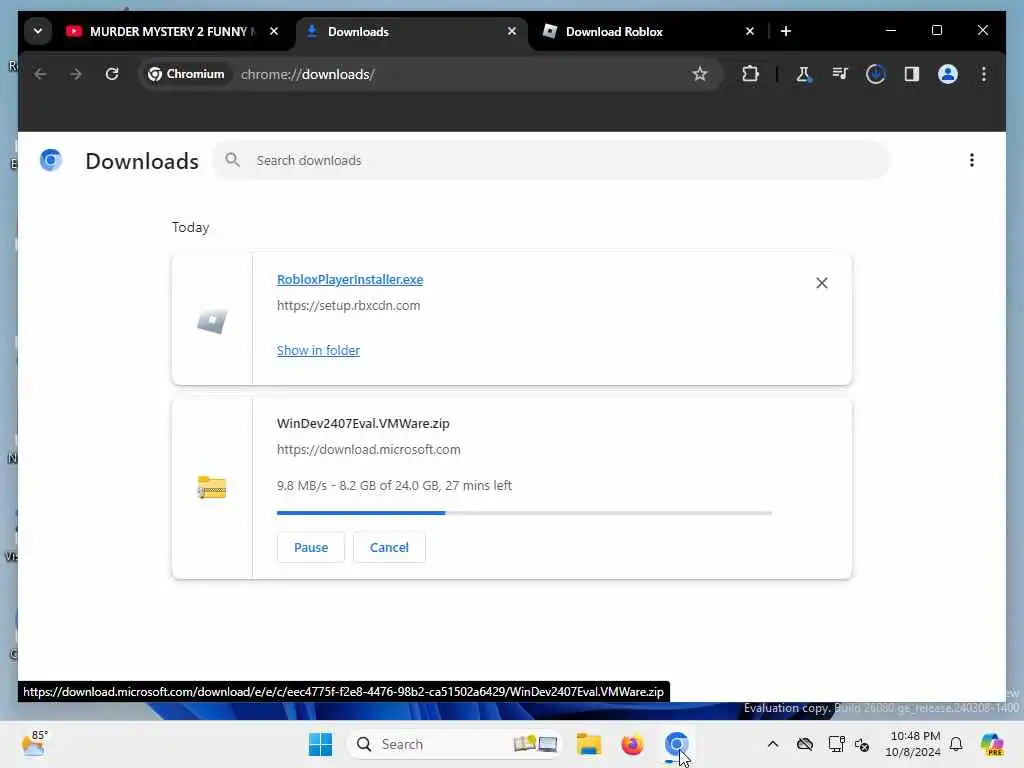The image size is (1024, 768).
Task: Go back with the back arrow
Action: tap(40, 74)
